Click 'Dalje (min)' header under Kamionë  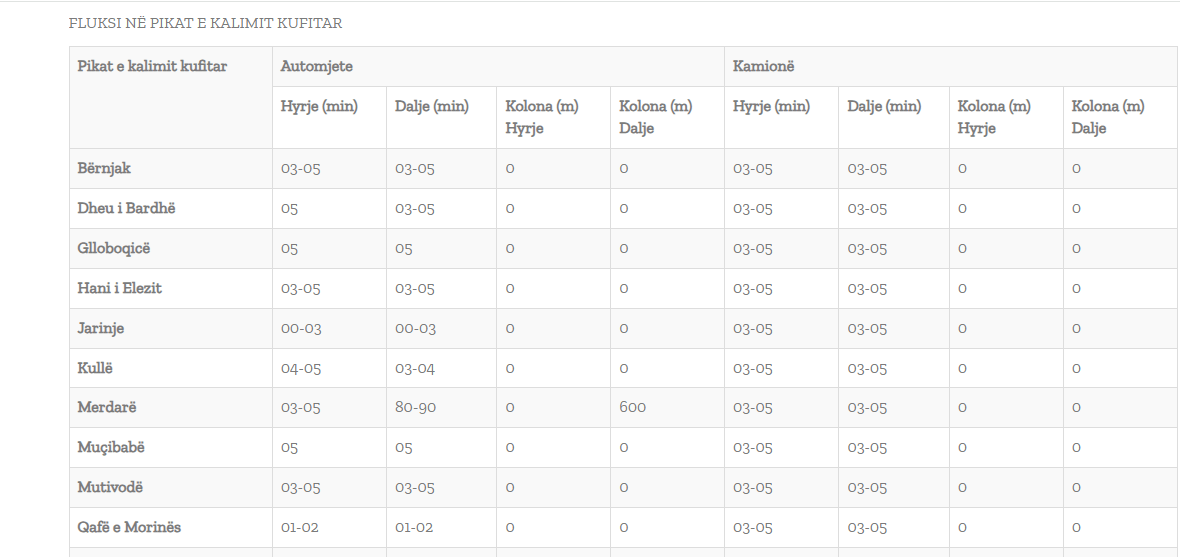coord(884,106)
